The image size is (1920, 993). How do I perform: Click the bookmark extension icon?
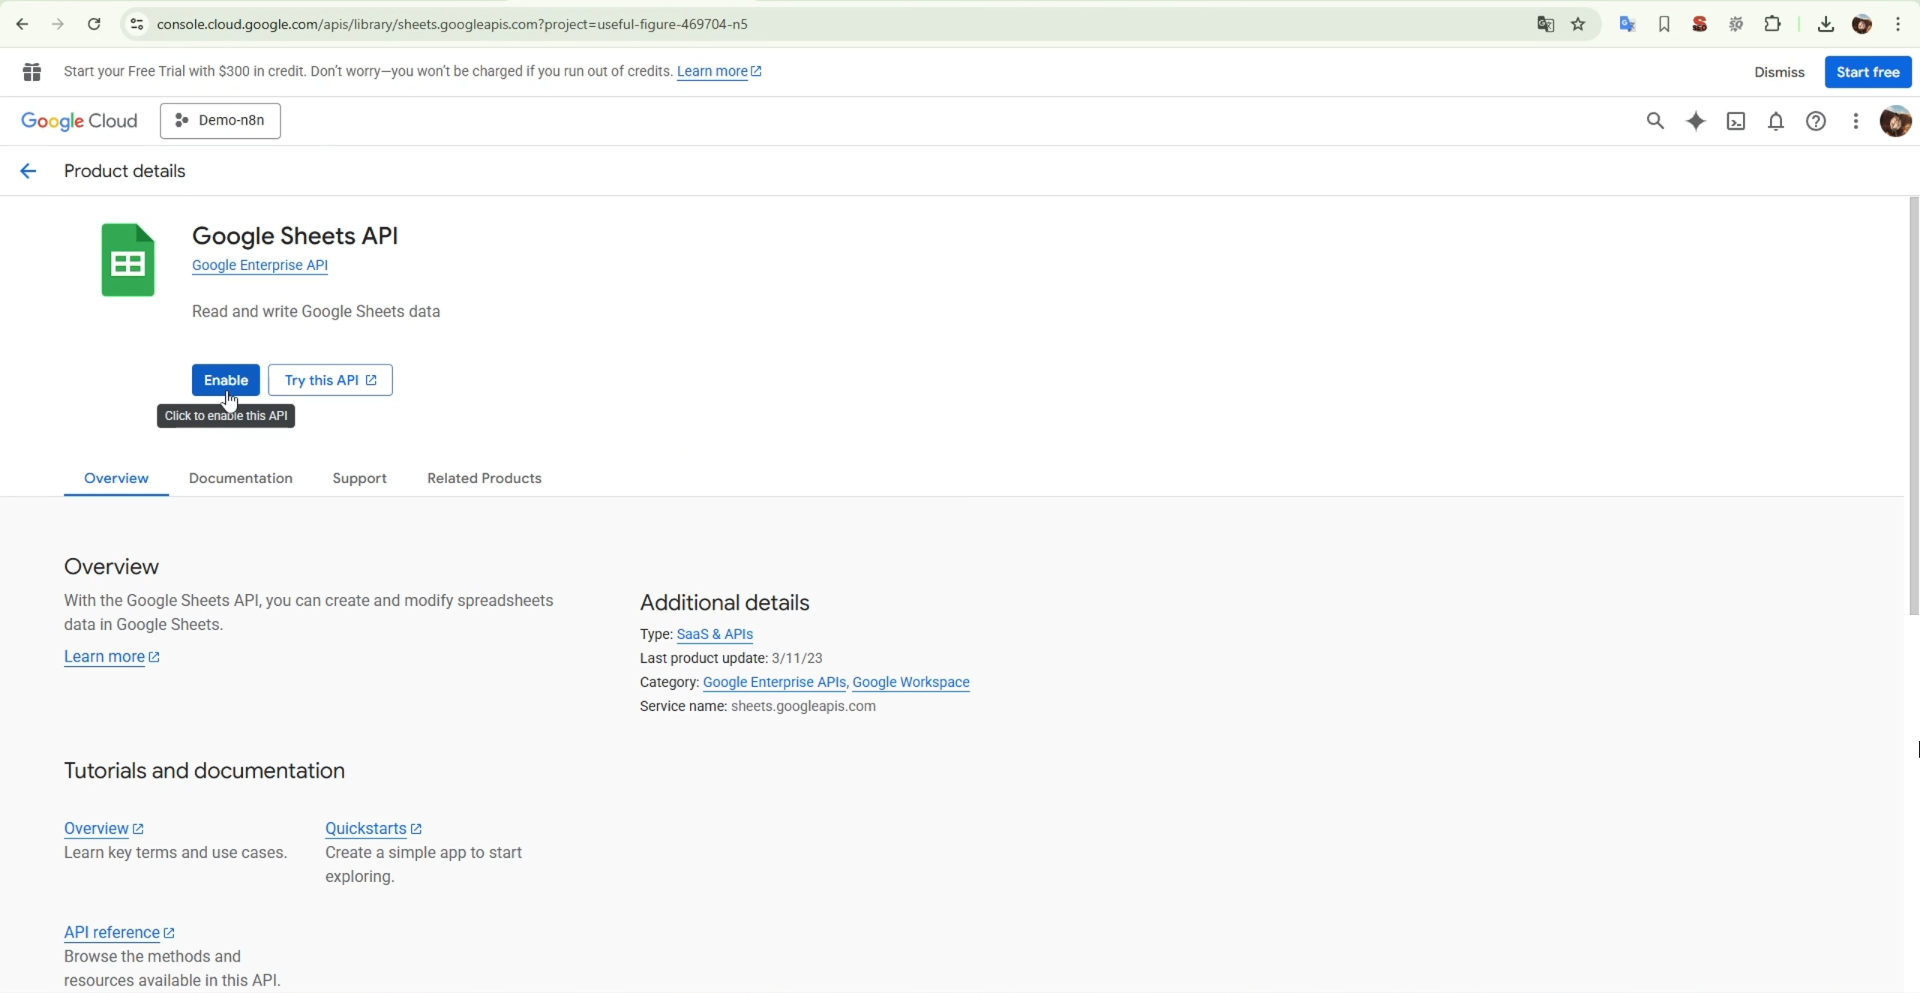[1665, 24]
